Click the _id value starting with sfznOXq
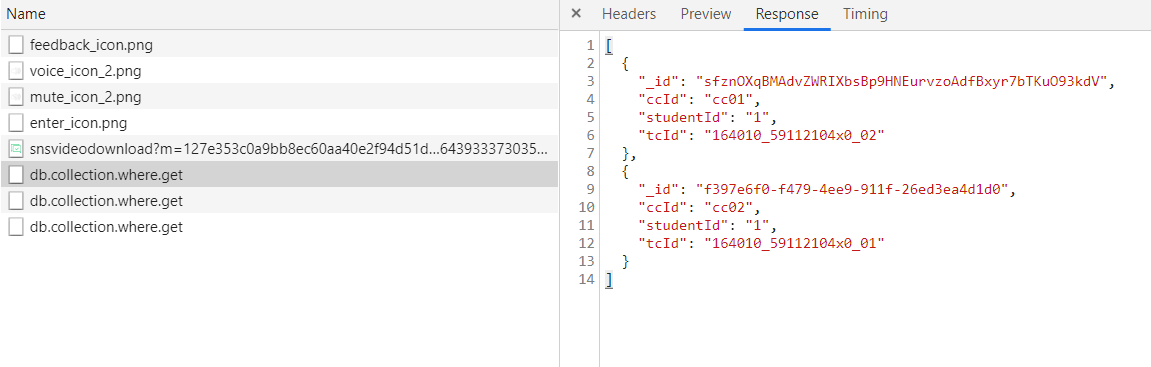Viewport: 1151px width, 367px height. pyautogui.click(x=905, y=81)
